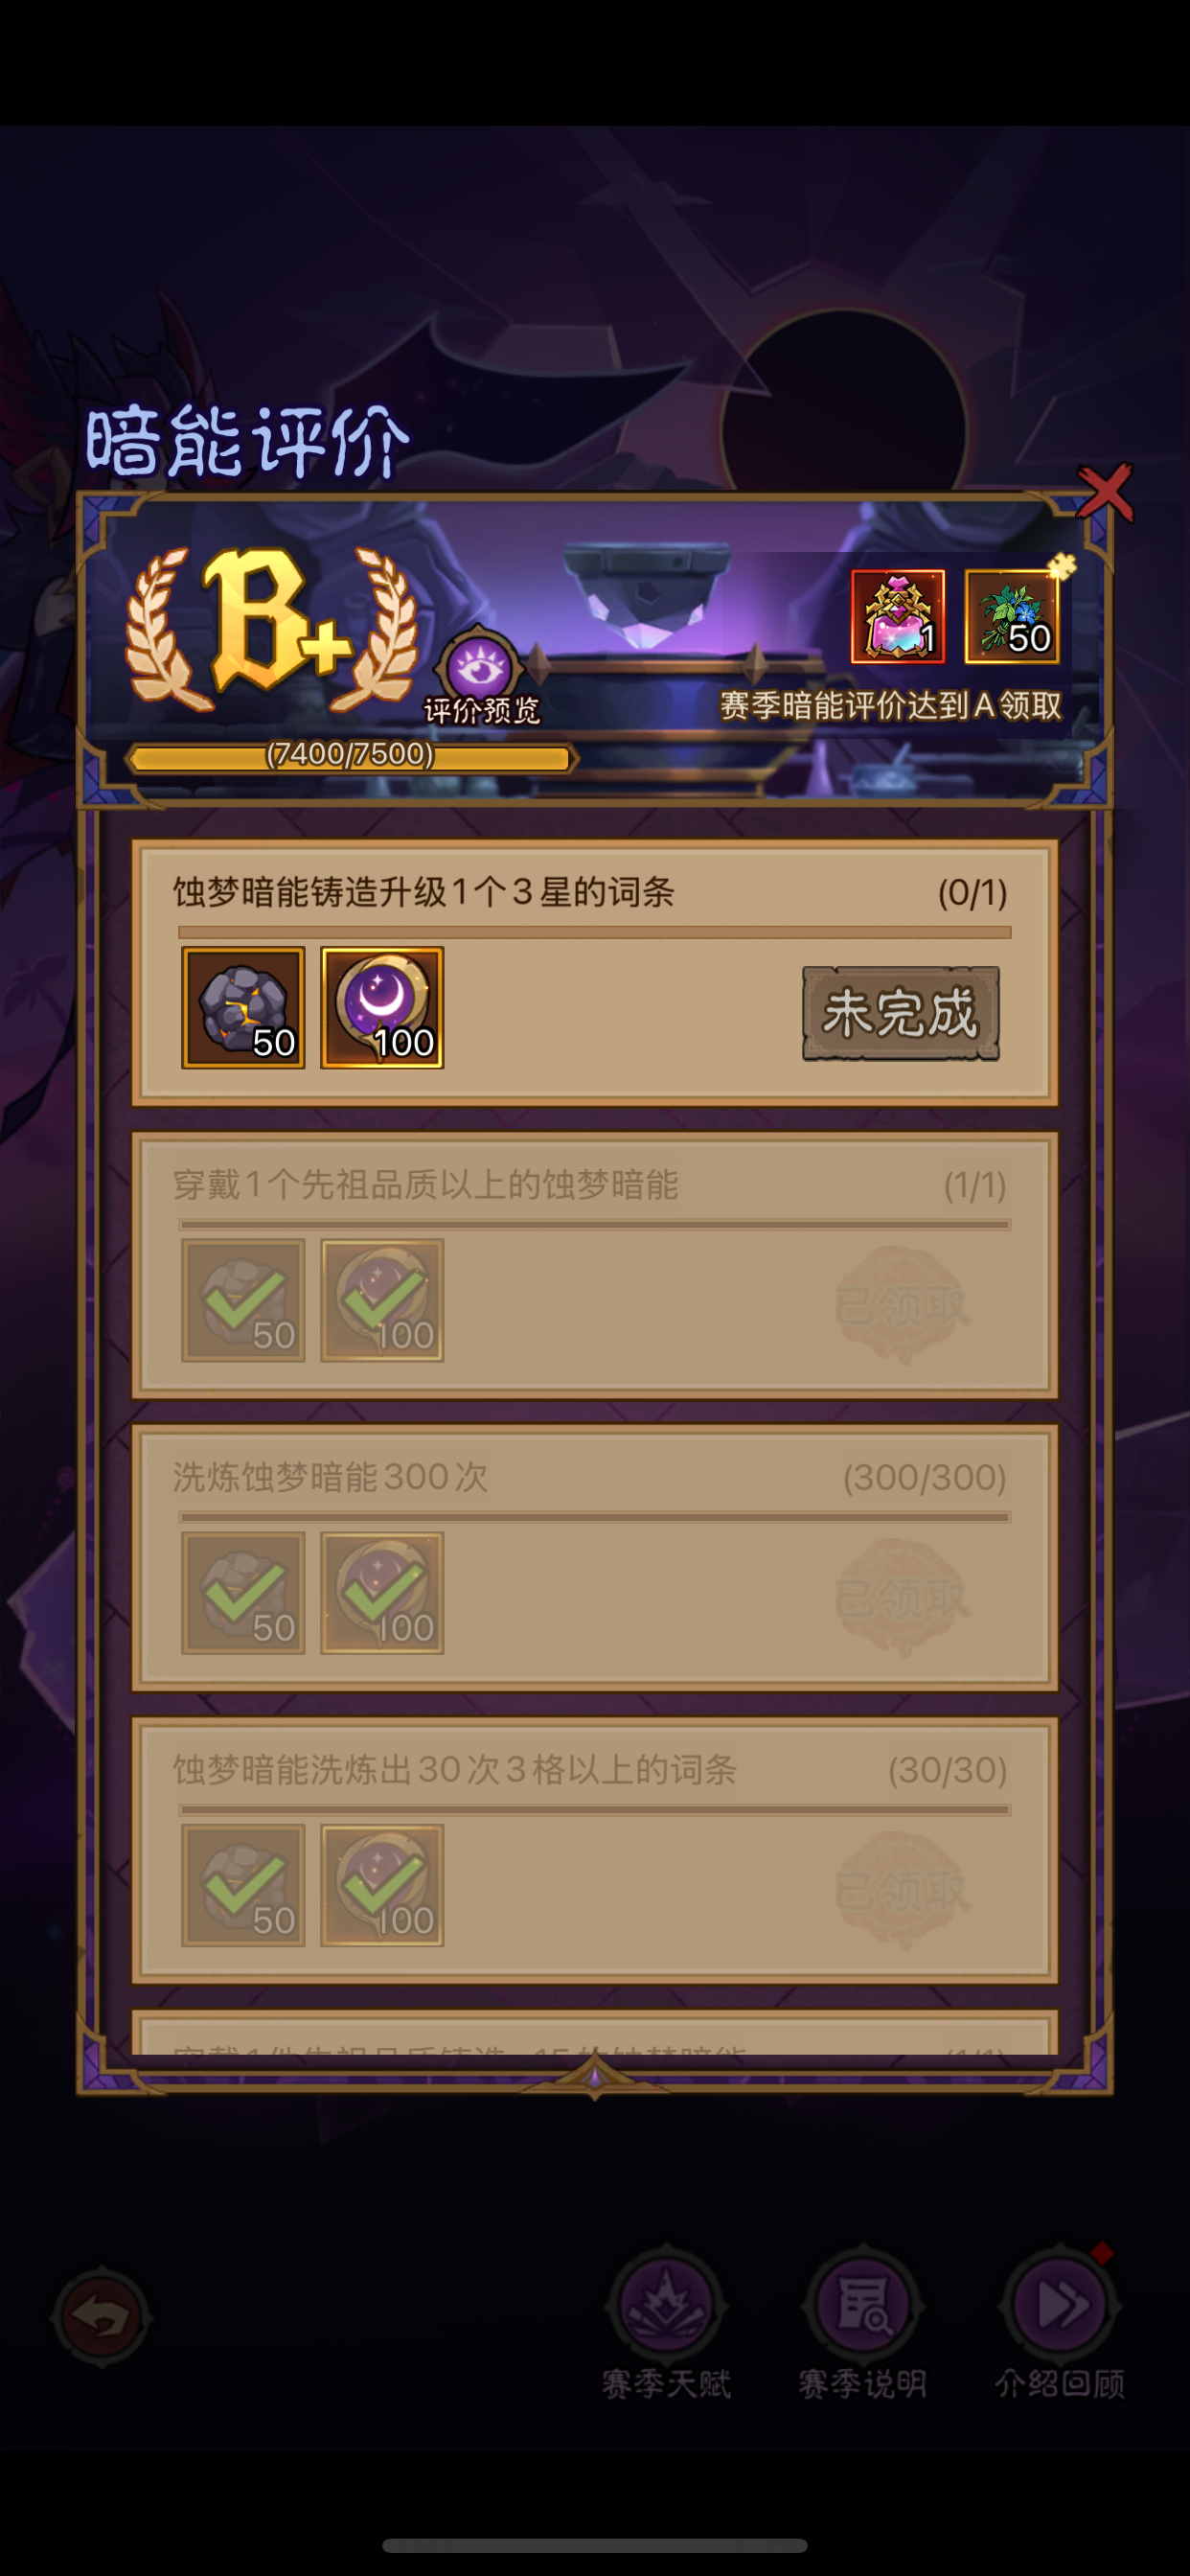Tap checked moon coin in 洗炼300次 task
The width and height of the screenshot is (1190, 2576).
click(x=382, y=1593)
